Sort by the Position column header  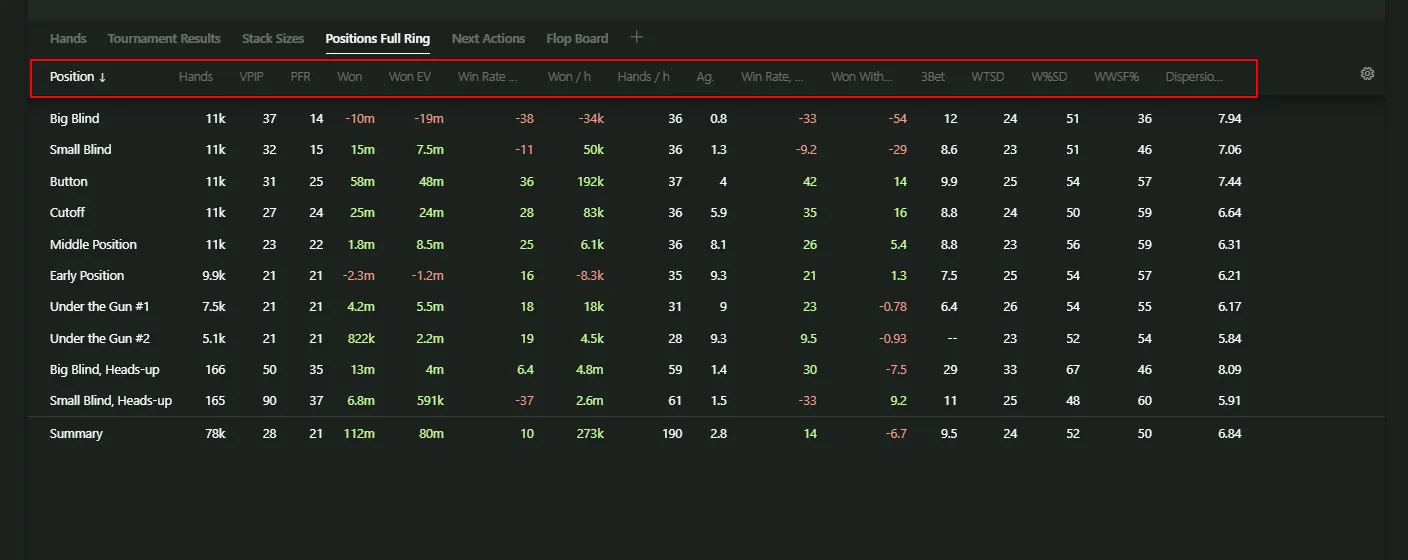(x=78, y=77)
